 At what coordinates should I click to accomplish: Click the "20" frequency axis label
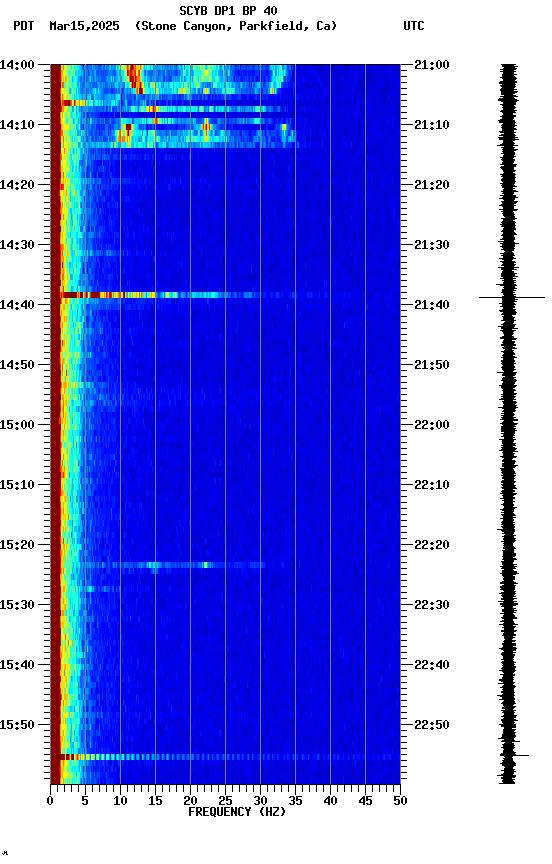coord(190,801)
